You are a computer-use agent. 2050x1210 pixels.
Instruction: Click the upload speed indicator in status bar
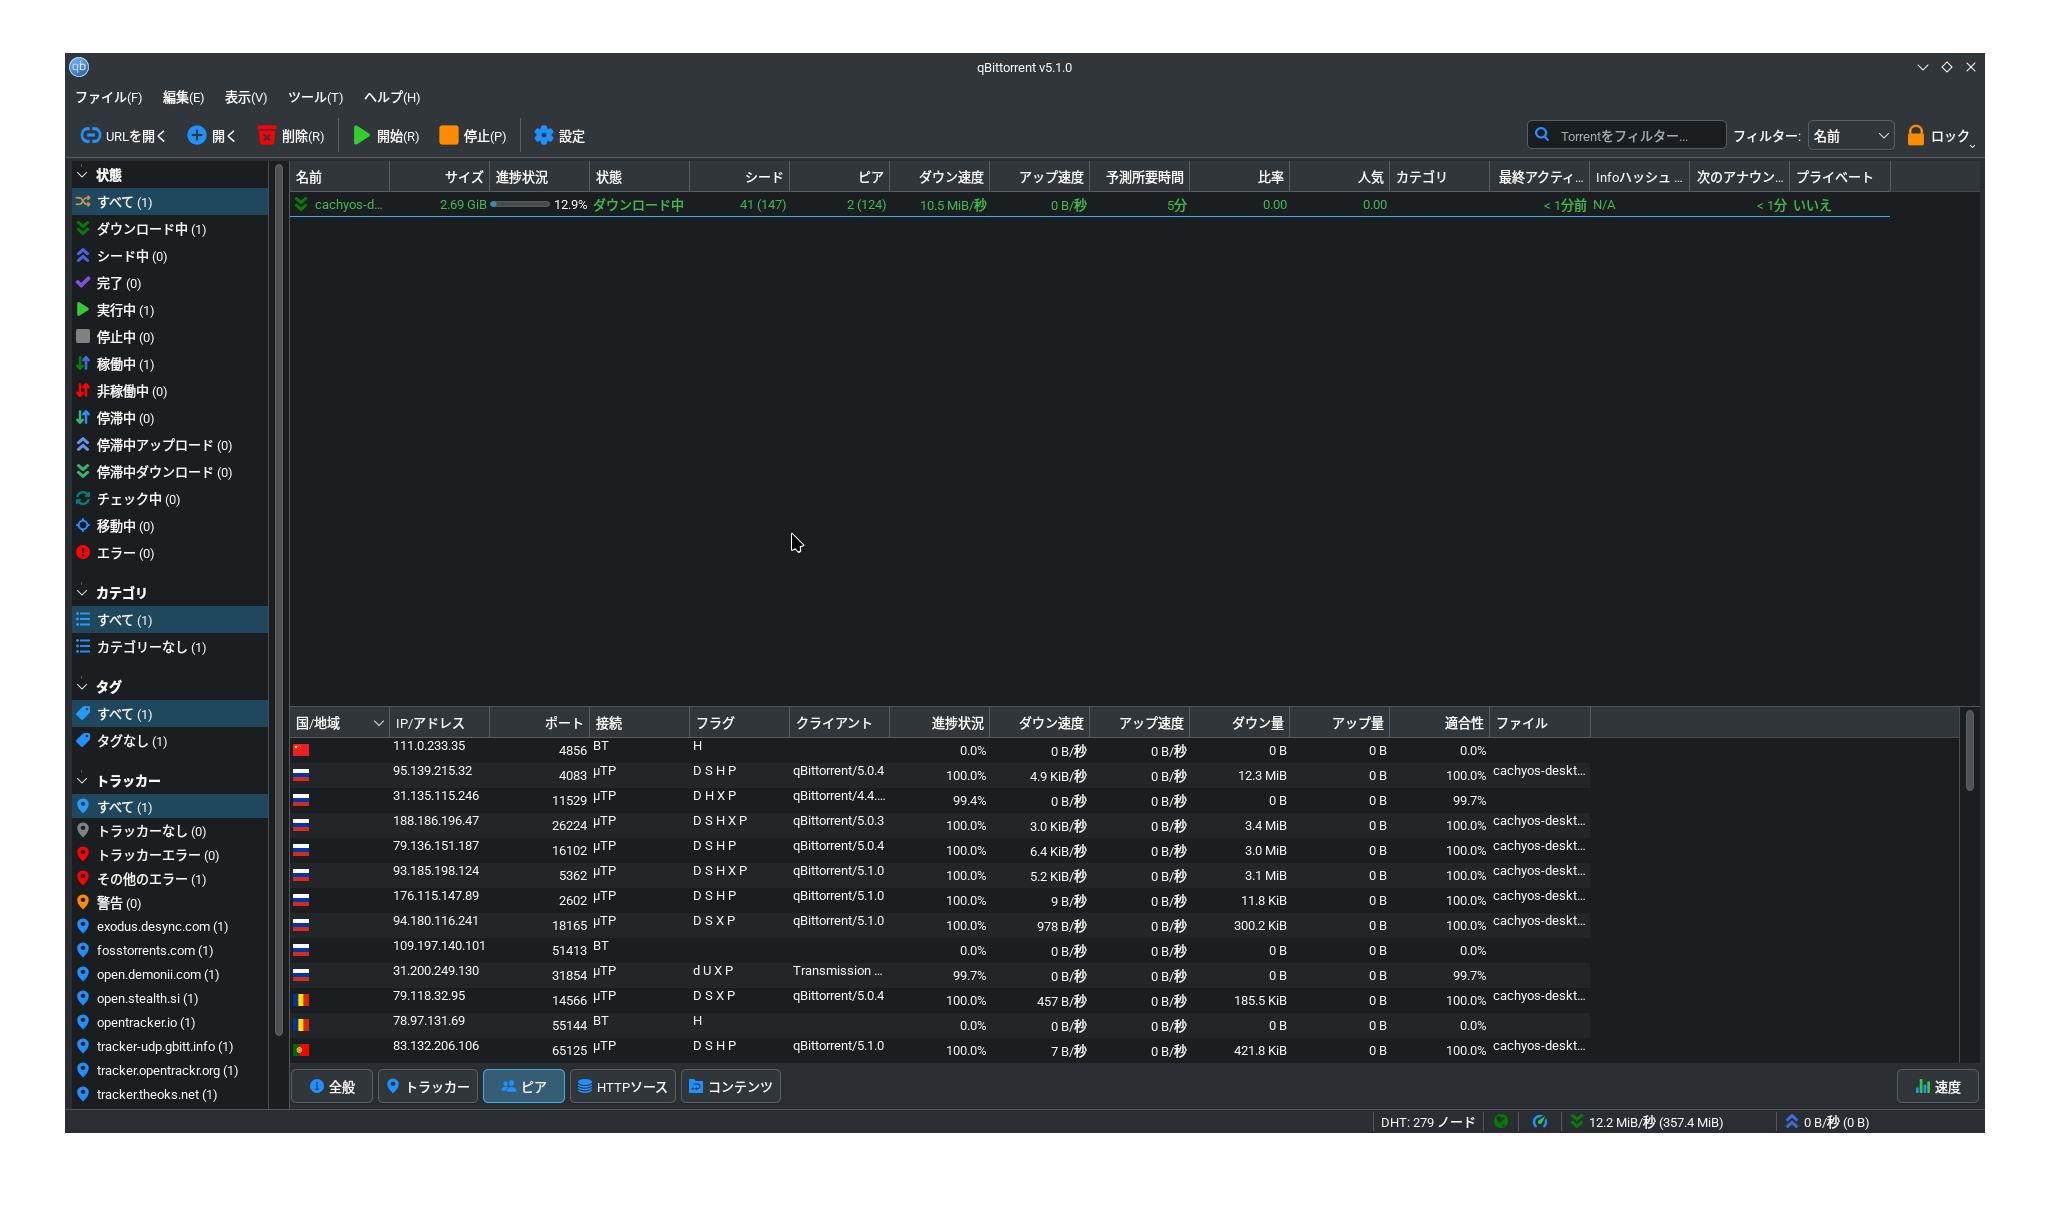click(1827, 1122)
